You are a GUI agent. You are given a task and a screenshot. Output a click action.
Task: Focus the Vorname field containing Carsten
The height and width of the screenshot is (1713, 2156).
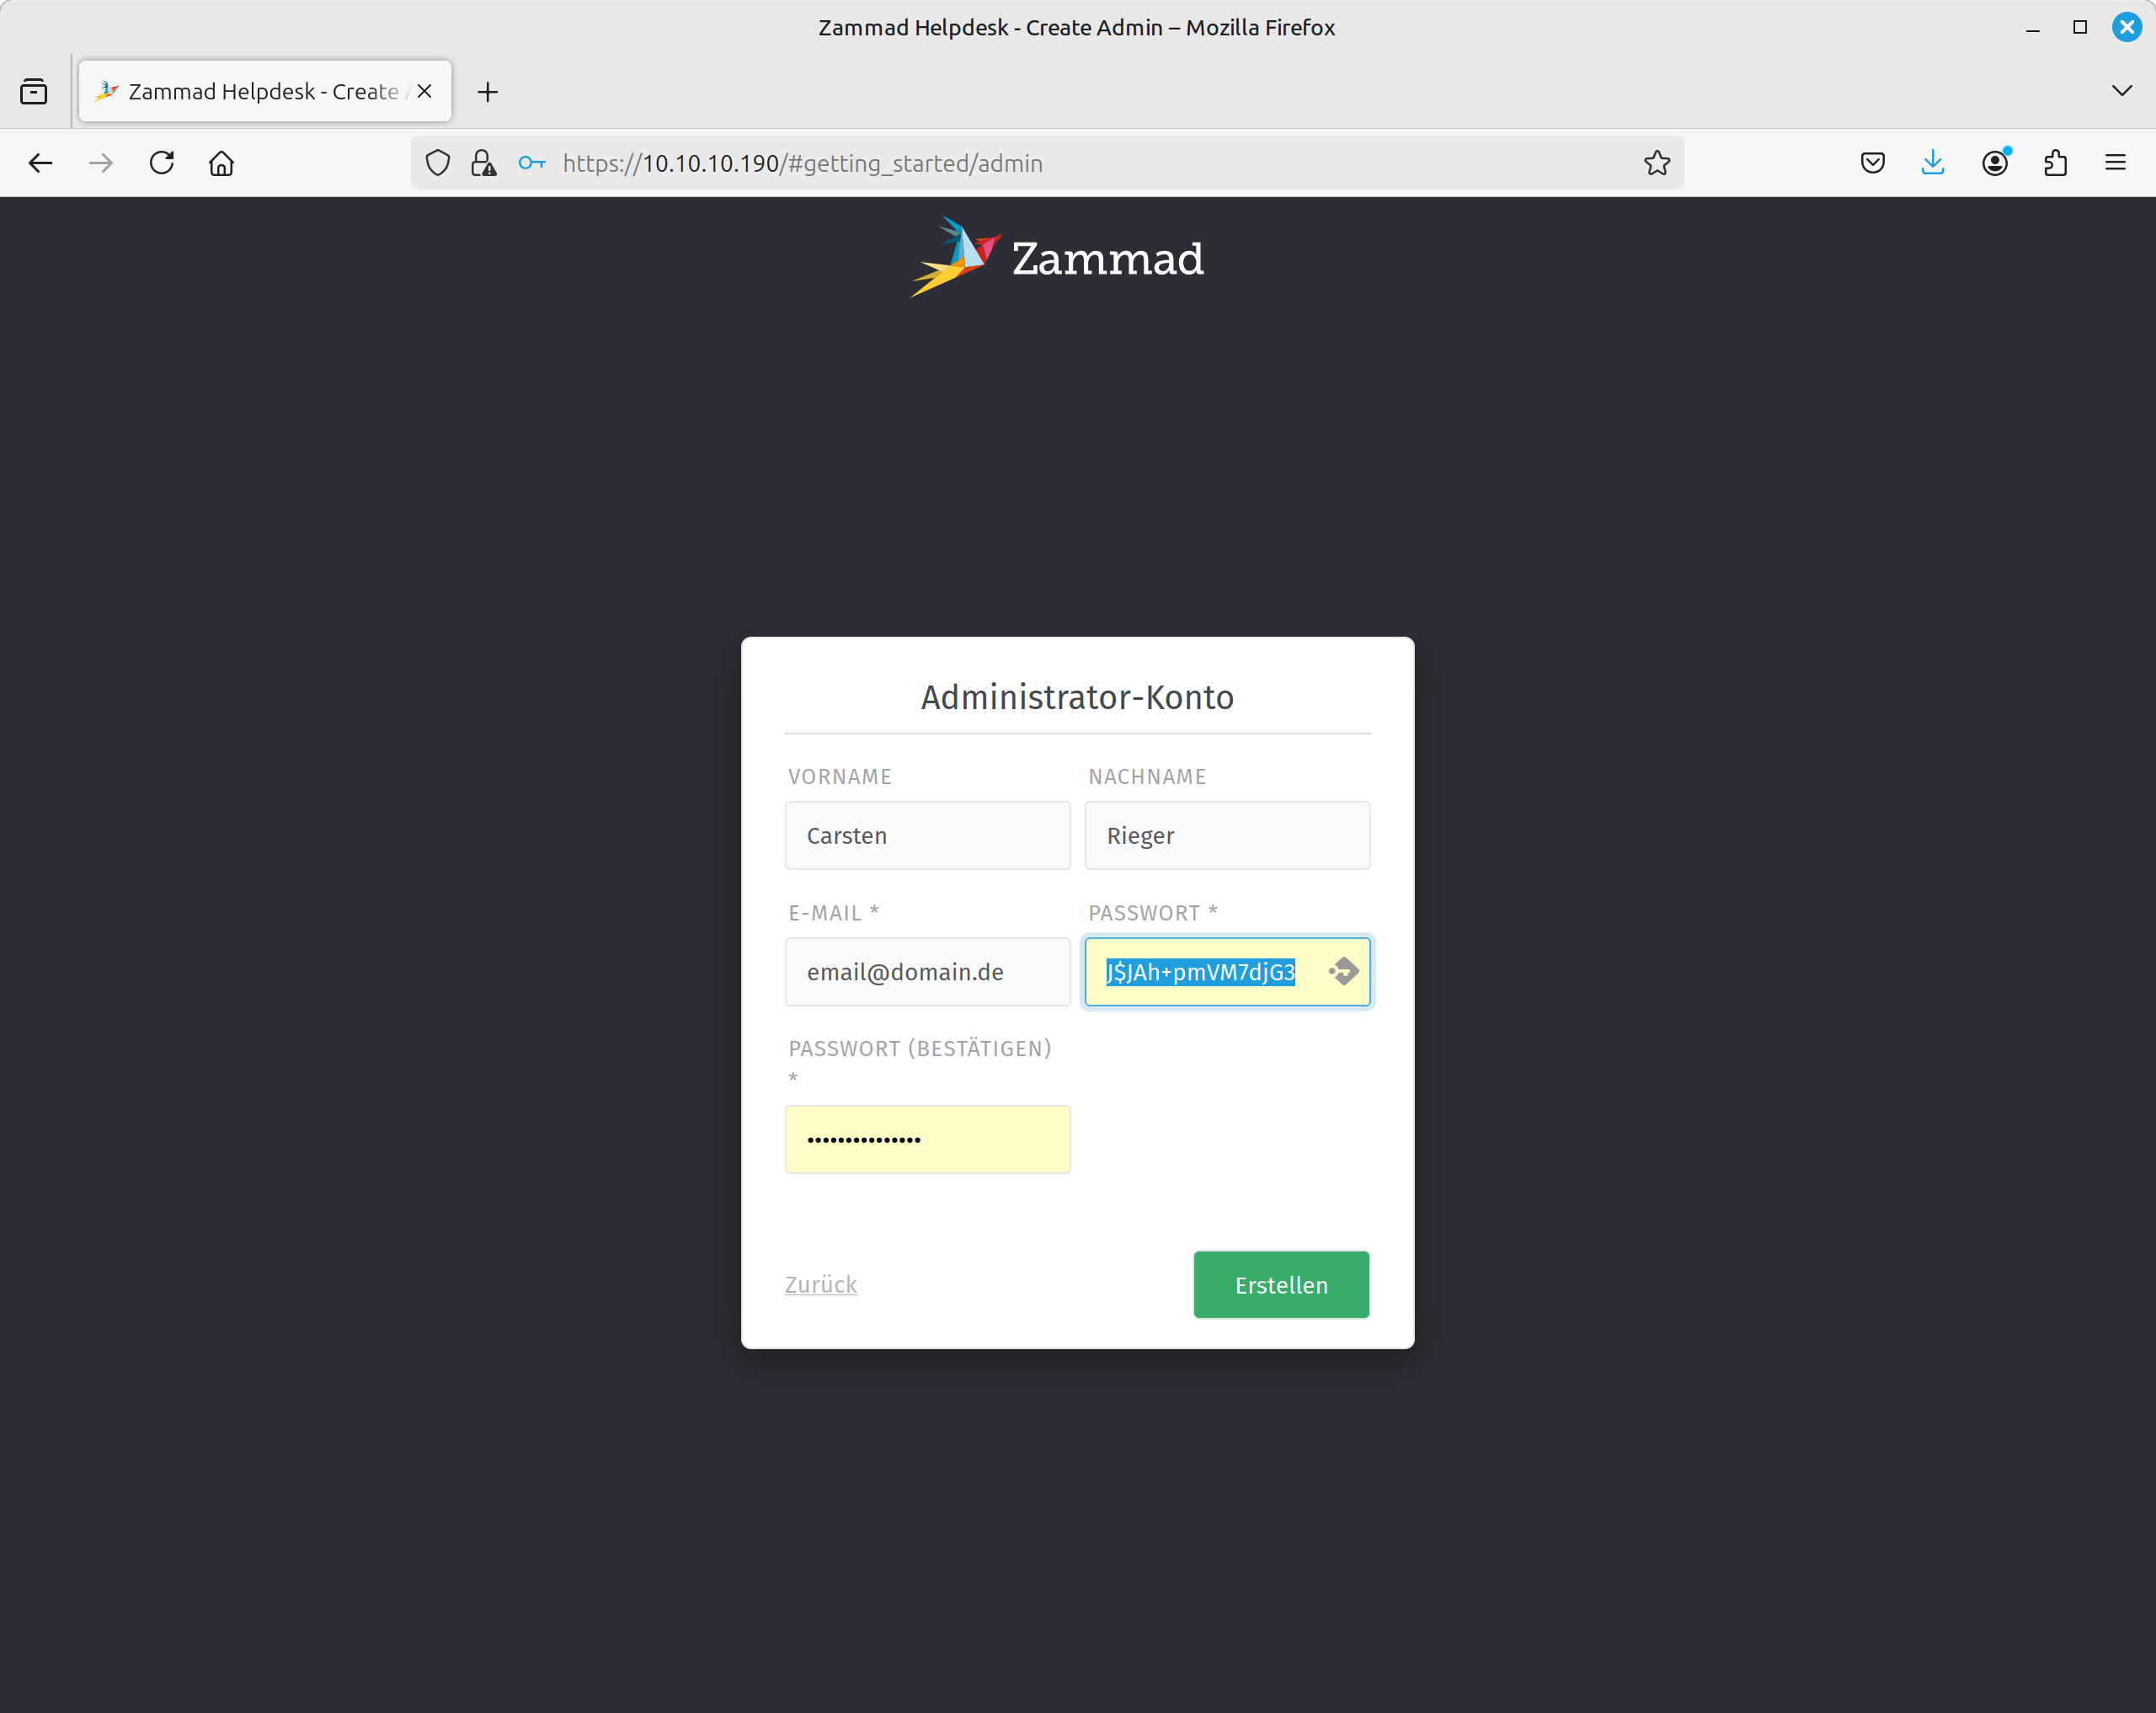[928, 835]
